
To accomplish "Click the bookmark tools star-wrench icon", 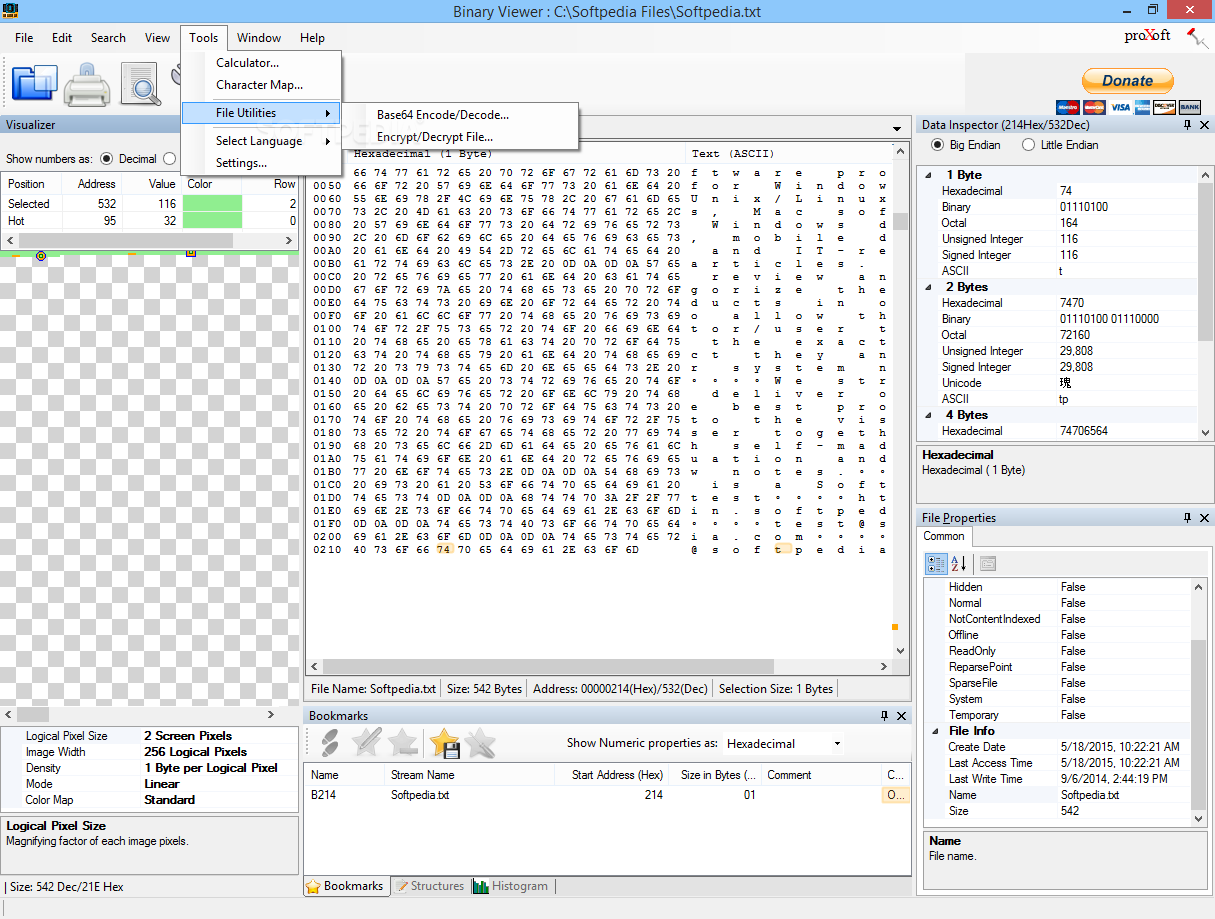I will point(480,742).
